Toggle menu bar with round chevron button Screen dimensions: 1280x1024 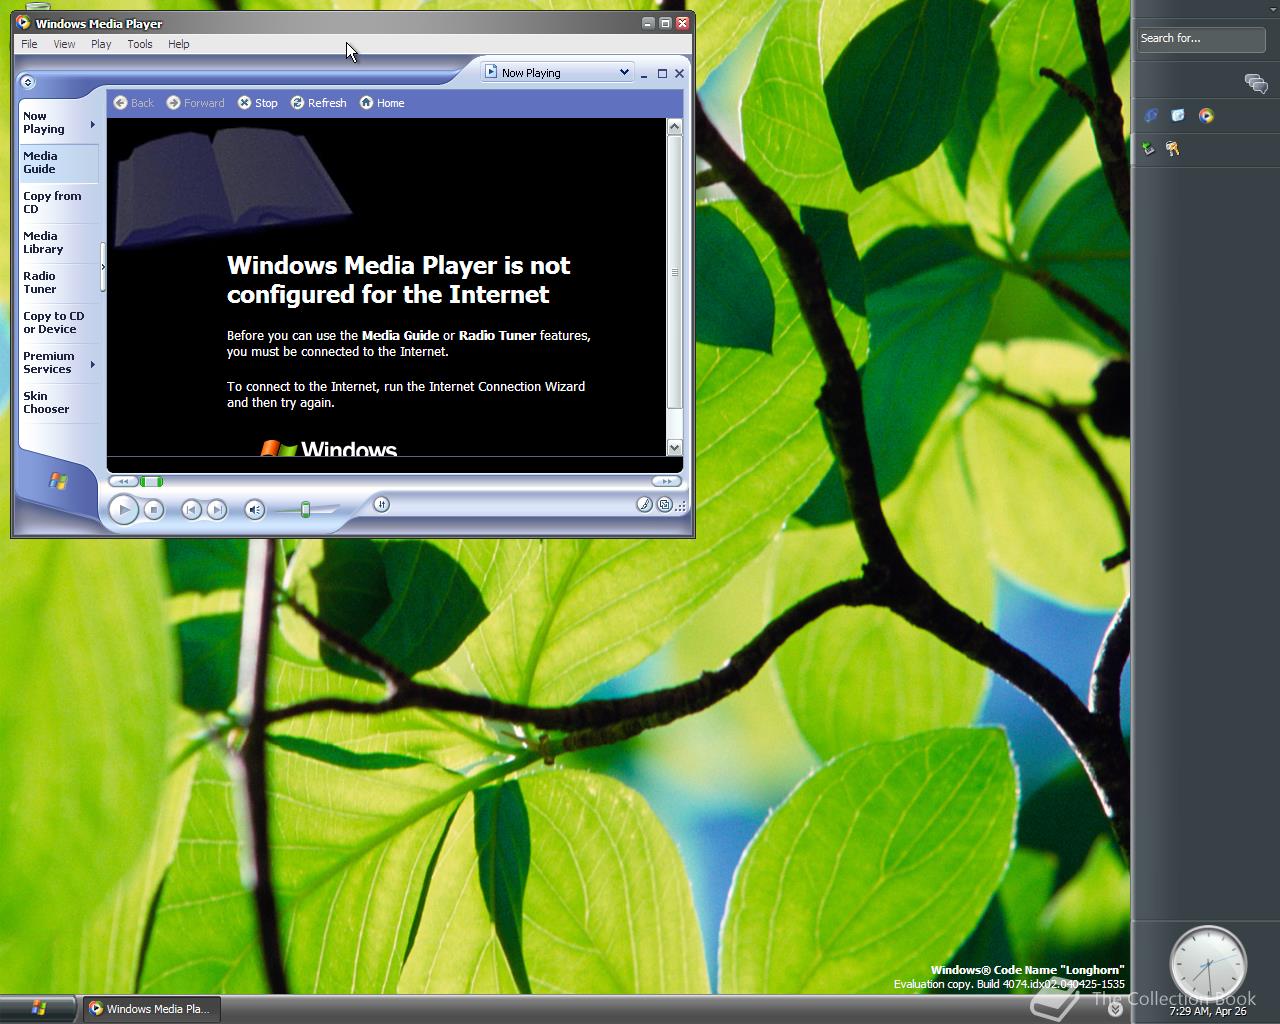[x=28, y=82]
